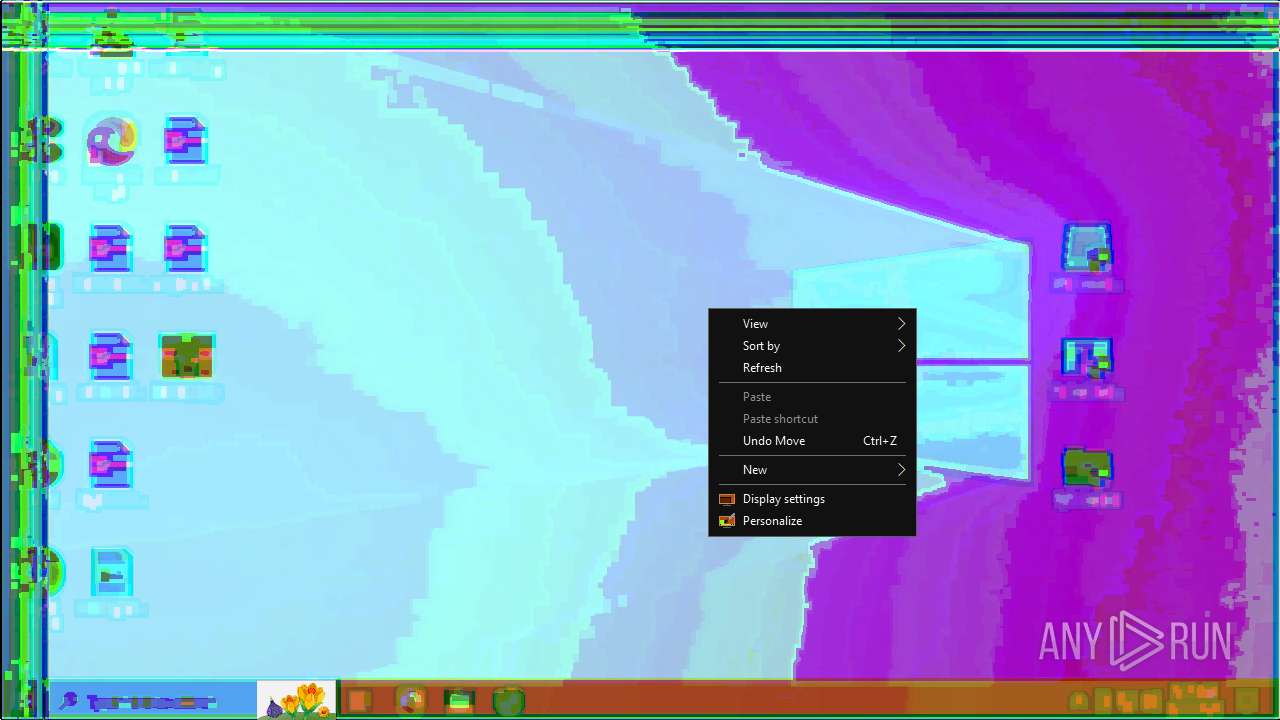Image resolution: width=1280 pixels, height=720 pixels.
Task: Choose Undo Move in context menu
Action: (x=811, y=440)
